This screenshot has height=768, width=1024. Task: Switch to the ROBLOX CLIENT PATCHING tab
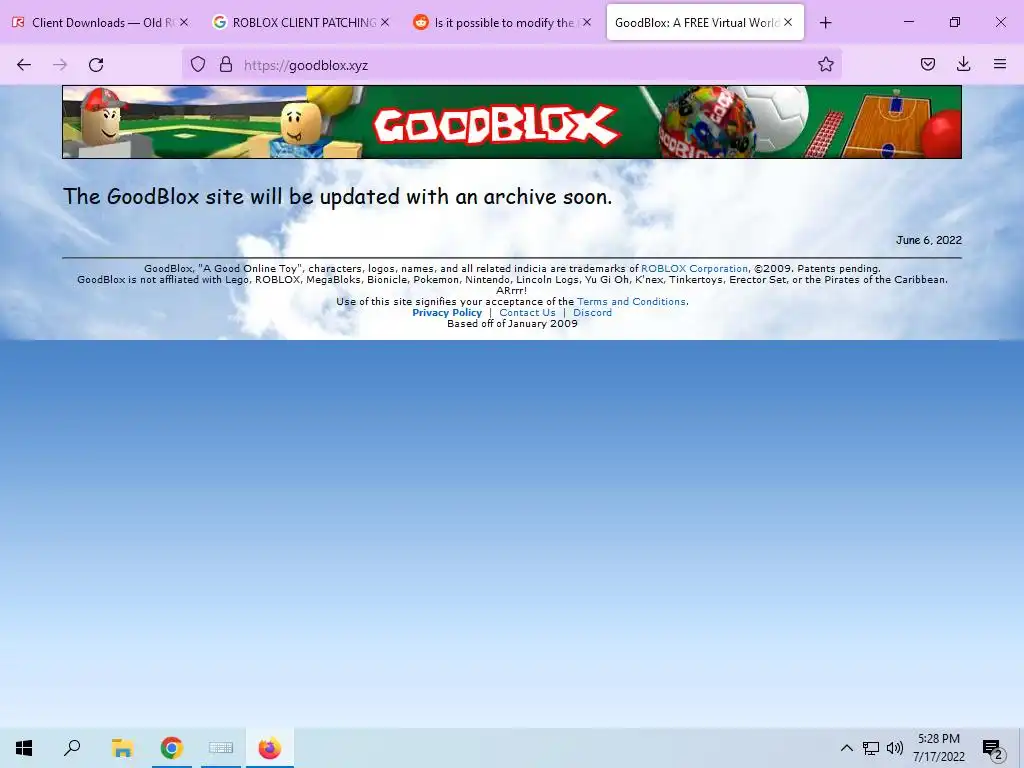click(300, 22)
